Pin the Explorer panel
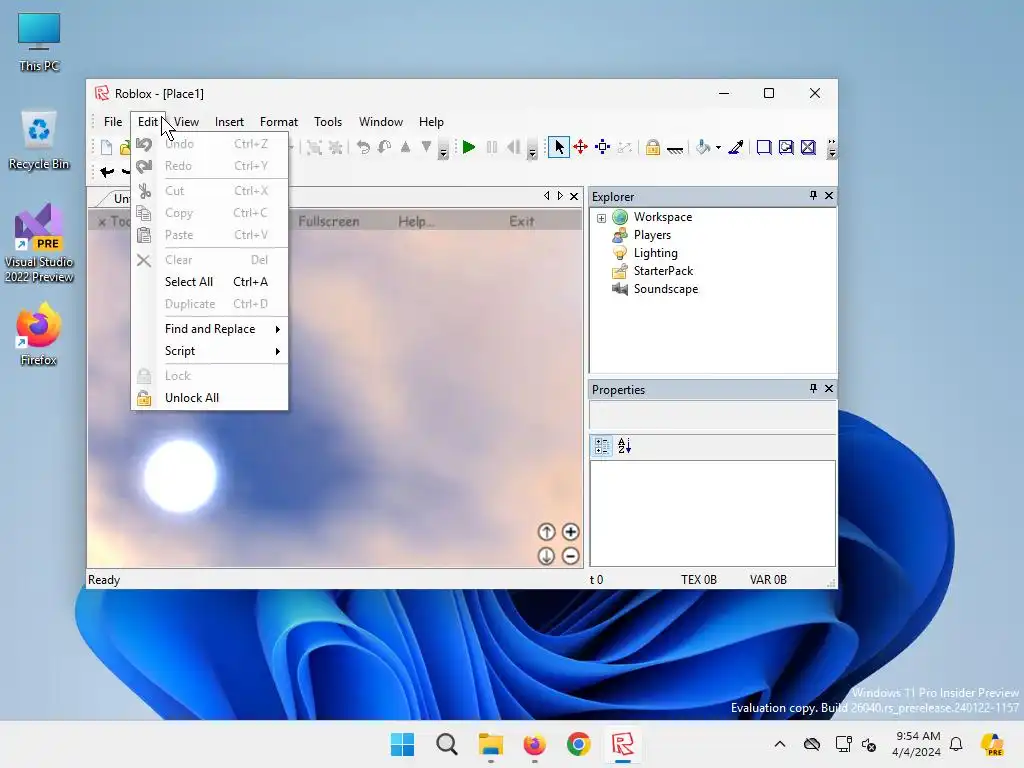This screenshot has height=768, width=1024. 813,196
